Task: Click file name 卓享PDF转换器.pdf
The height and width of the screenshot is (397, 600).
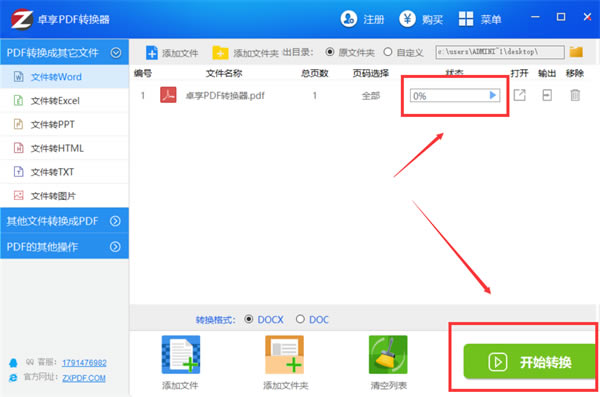Action: pos(225,95)
